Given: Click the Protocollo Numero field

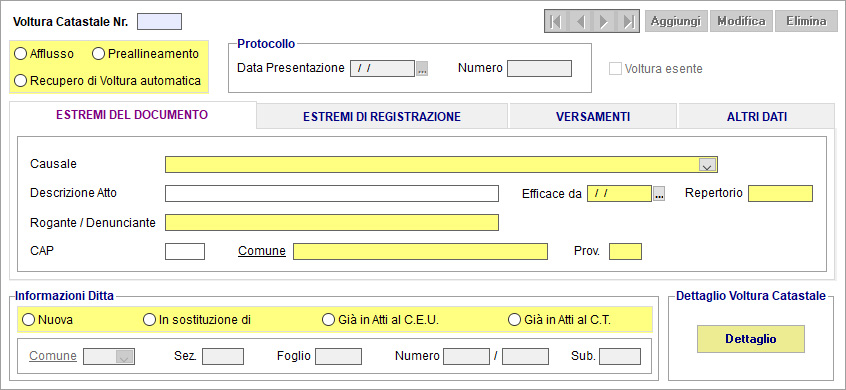Looking at the screenshot, I should click(x=540, y=69).
